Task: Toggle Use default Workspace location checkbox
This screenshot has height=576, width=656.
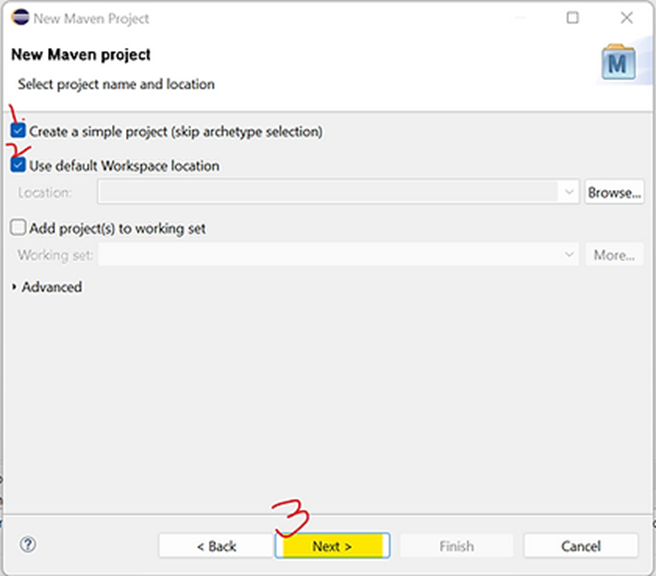Action: [18, 165]
